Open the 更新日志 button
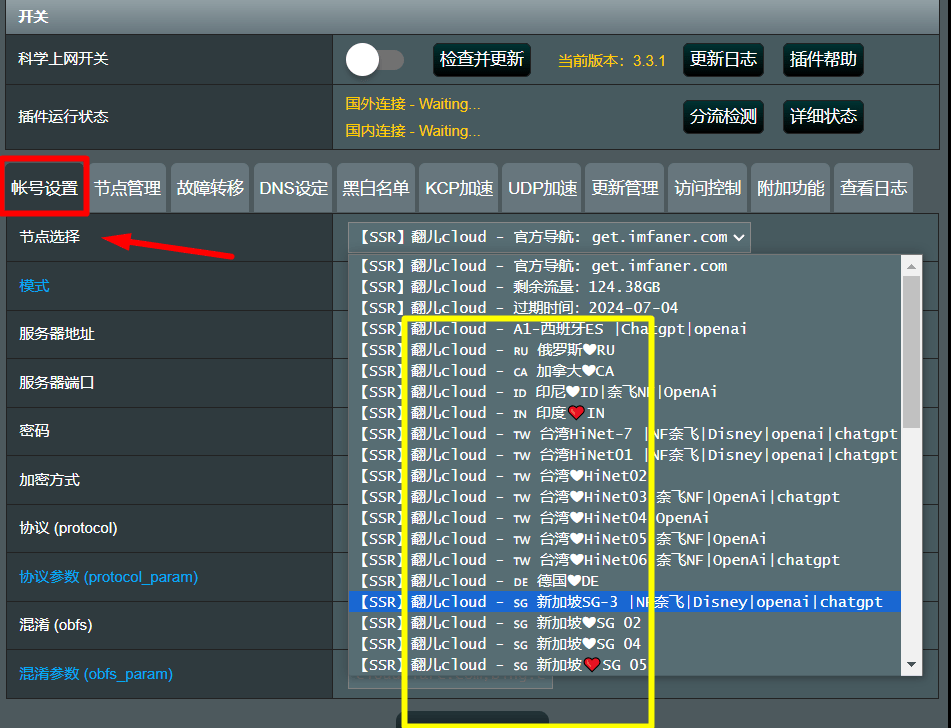Image resolution: width=951 pixels, height=728 pixels. click(x=723, y=59)
